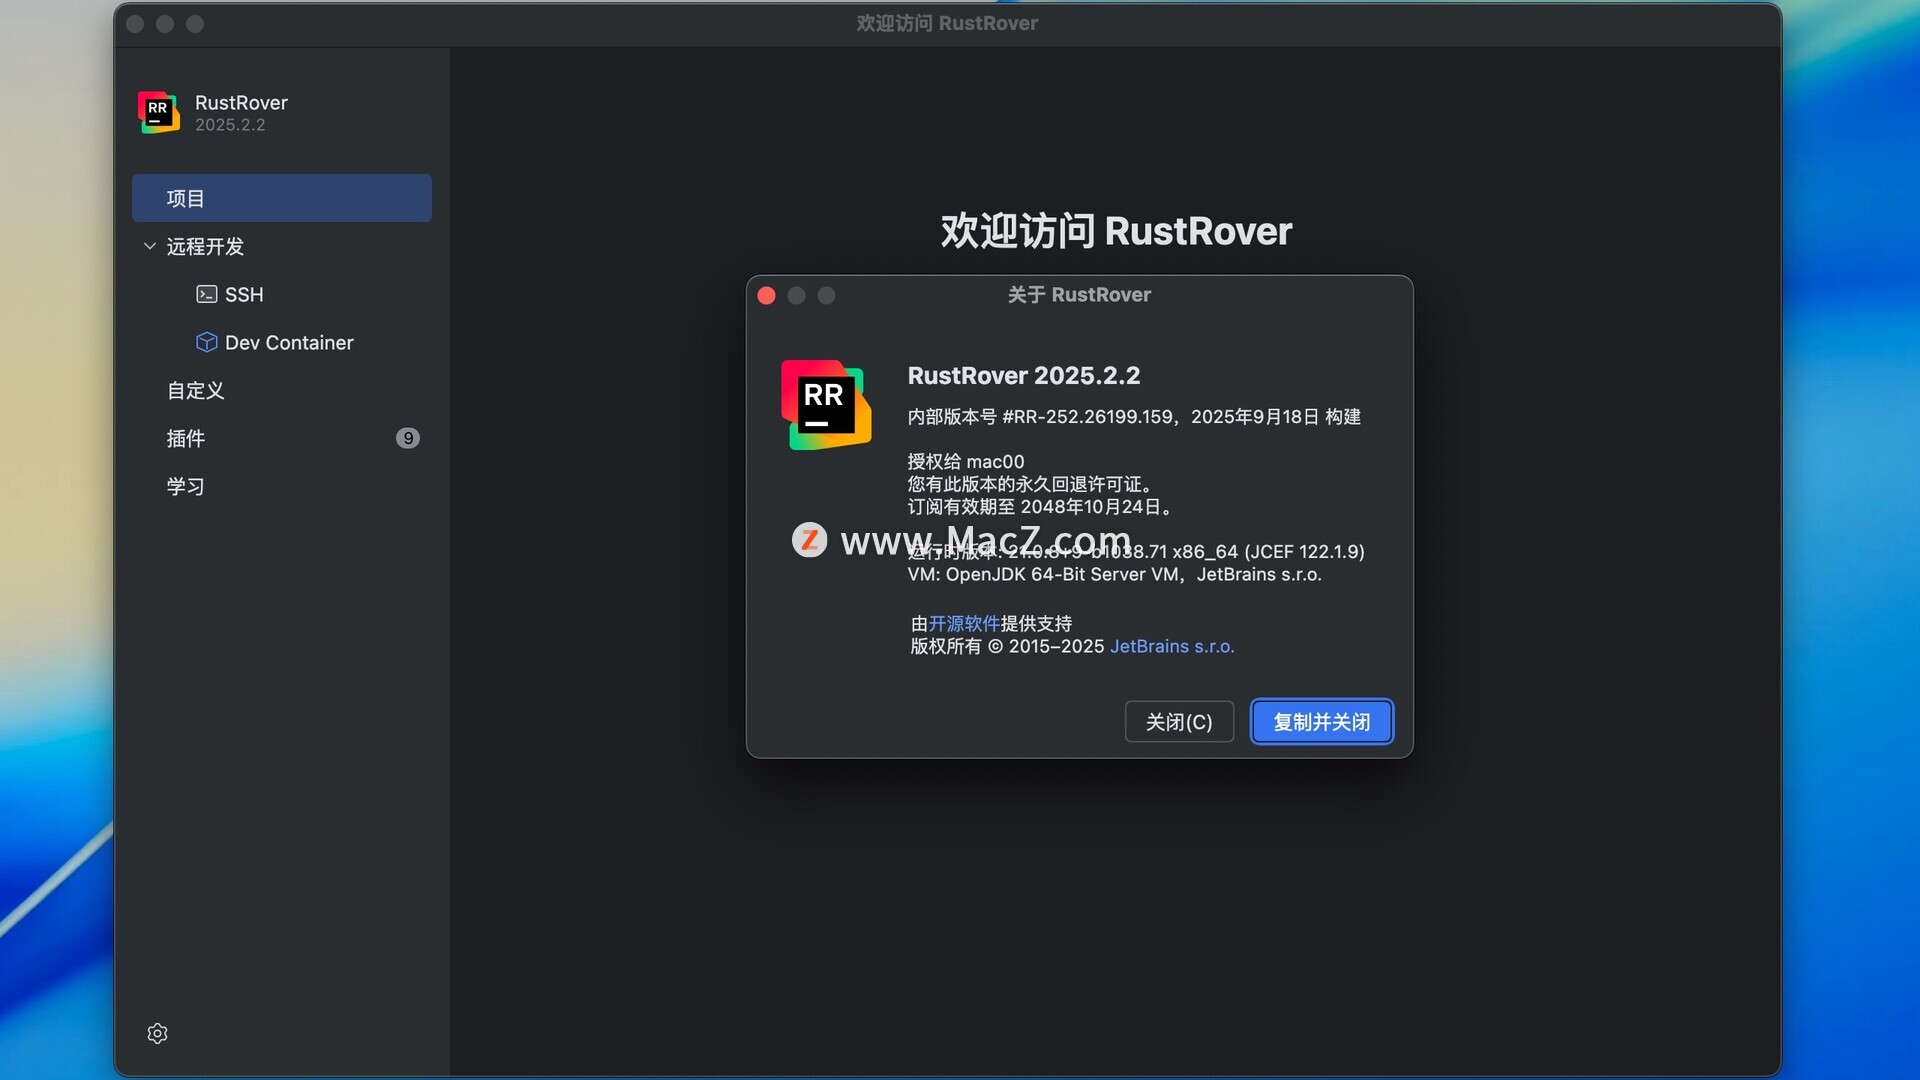Open the 开源软件 link
The height and width of the screenshot is (1080, 1920).
click(x=963, y=623)
